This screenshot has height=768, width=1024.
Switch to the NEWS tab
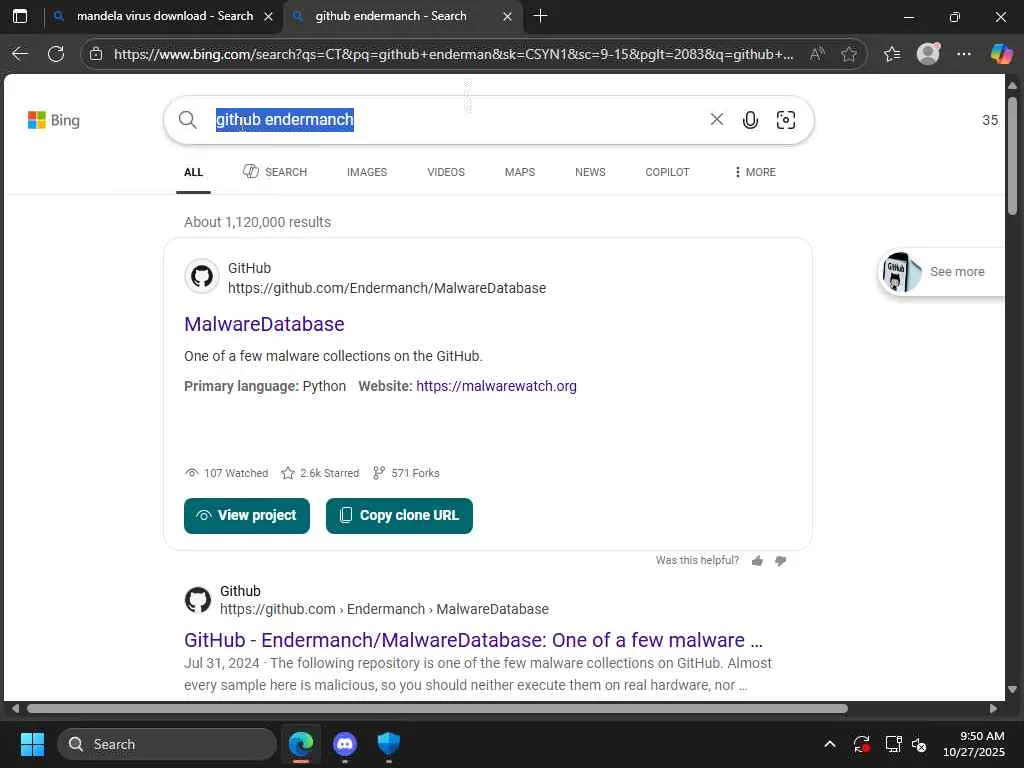pos(590,172)
